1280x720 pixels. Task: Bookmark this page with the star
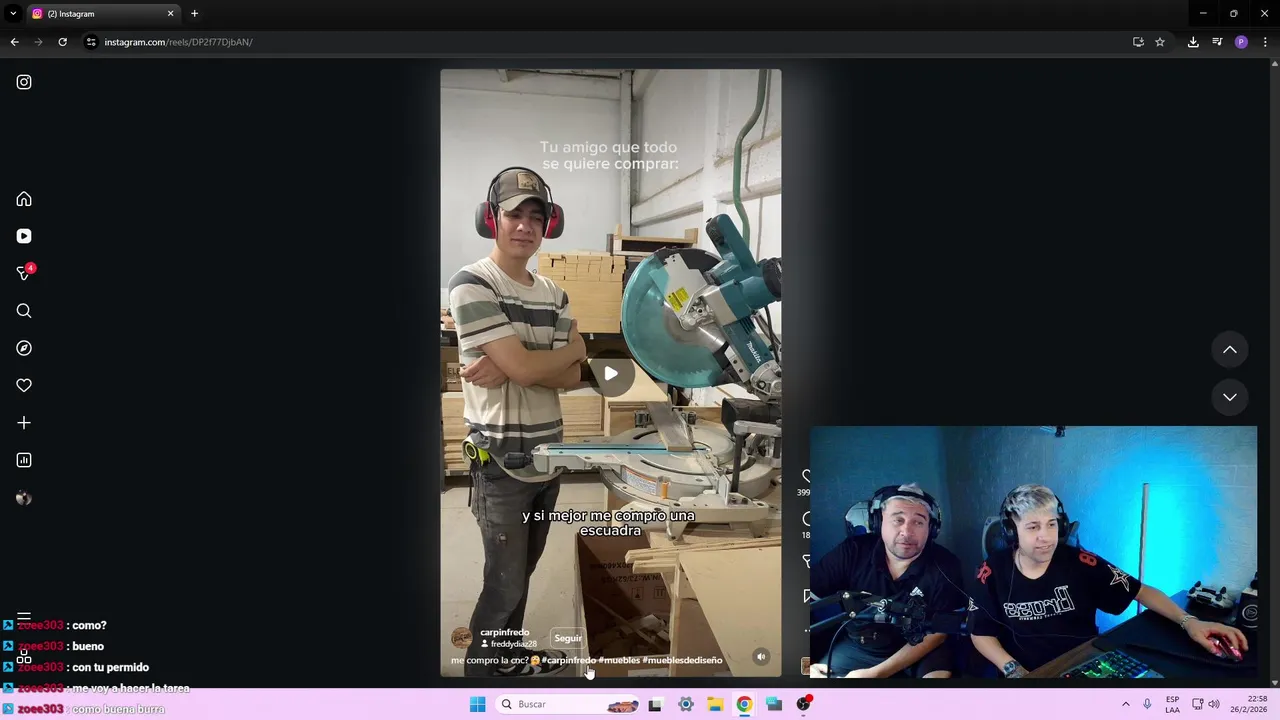point(1160,42)
